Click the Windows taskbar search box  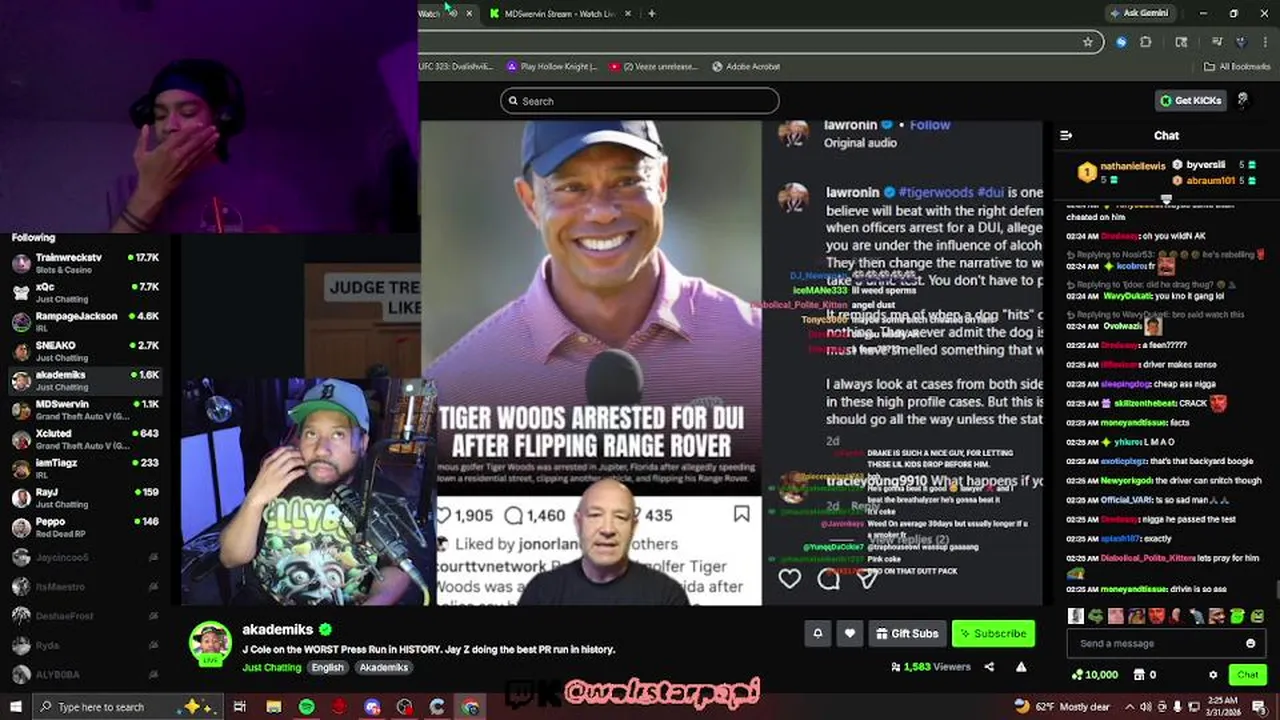tap(128, 707)
